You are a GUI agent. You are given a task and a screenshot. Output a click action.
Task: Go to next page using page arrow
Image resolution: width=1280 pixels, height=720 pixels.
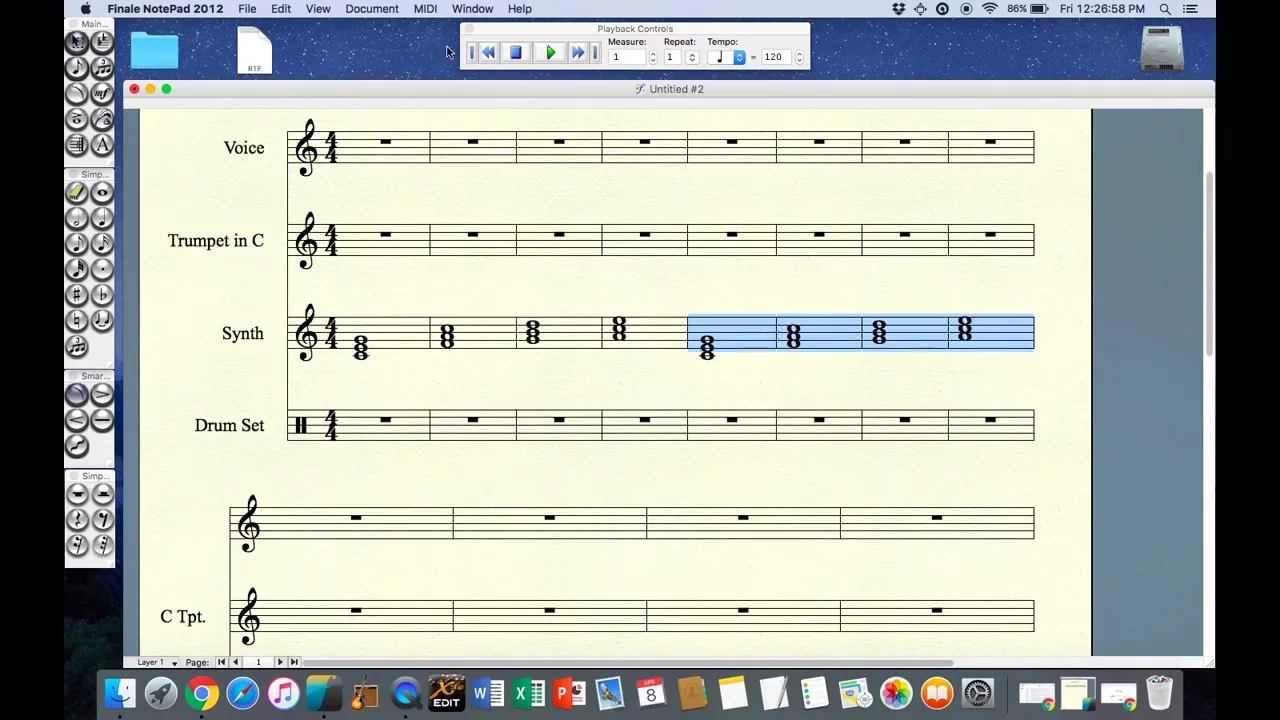pyautogui.click(x=280, y=662)
